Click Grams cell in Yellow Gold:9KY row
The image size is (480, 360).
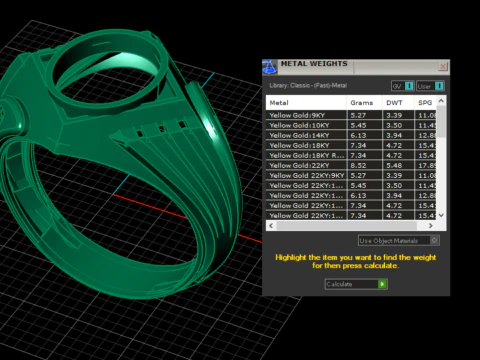point(364,115)
